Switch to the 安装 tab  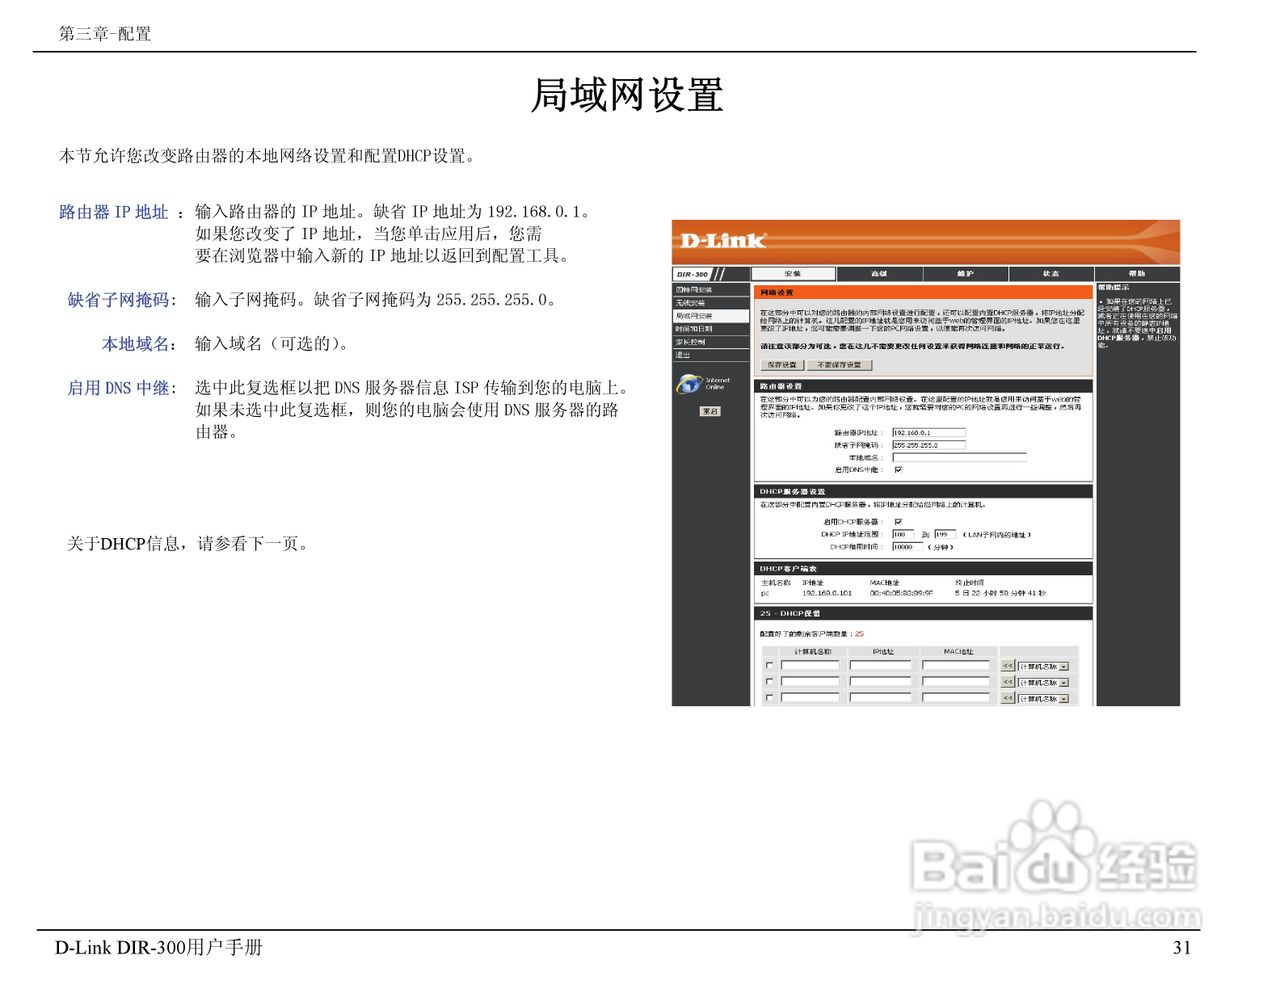793,274
